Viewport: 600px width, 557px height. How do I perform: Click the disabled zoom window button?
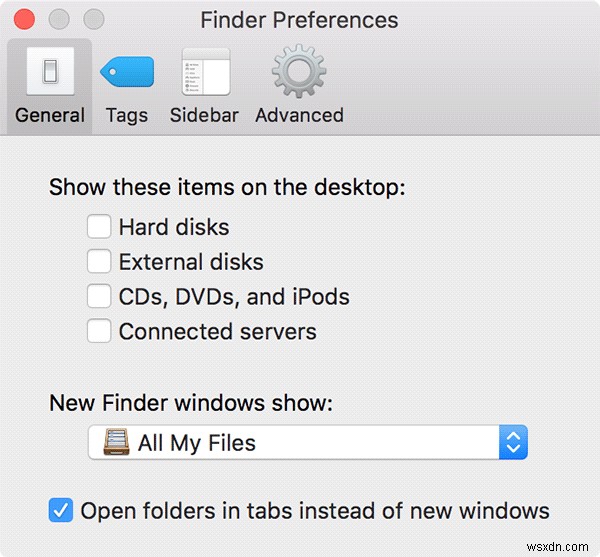pos(94,20)
